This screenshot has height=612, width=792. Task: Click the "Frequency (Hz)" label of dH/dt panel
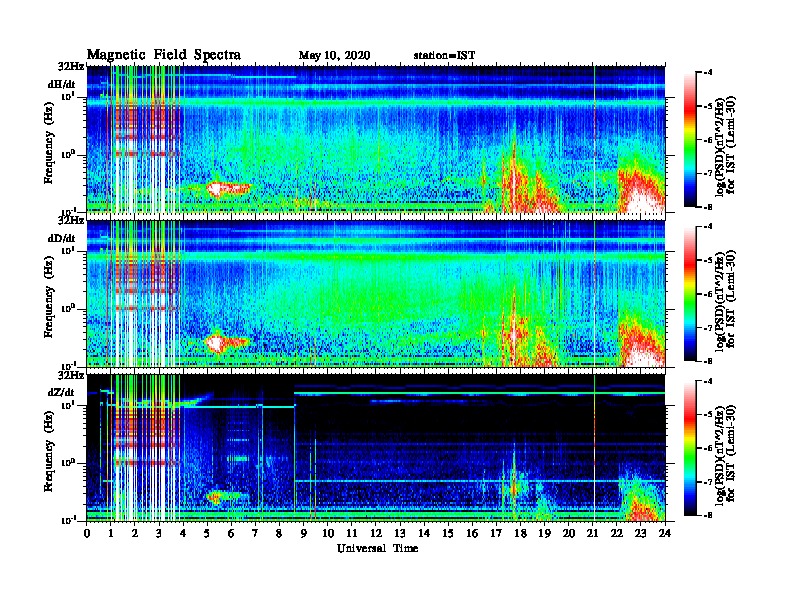(x=49, y=143)
